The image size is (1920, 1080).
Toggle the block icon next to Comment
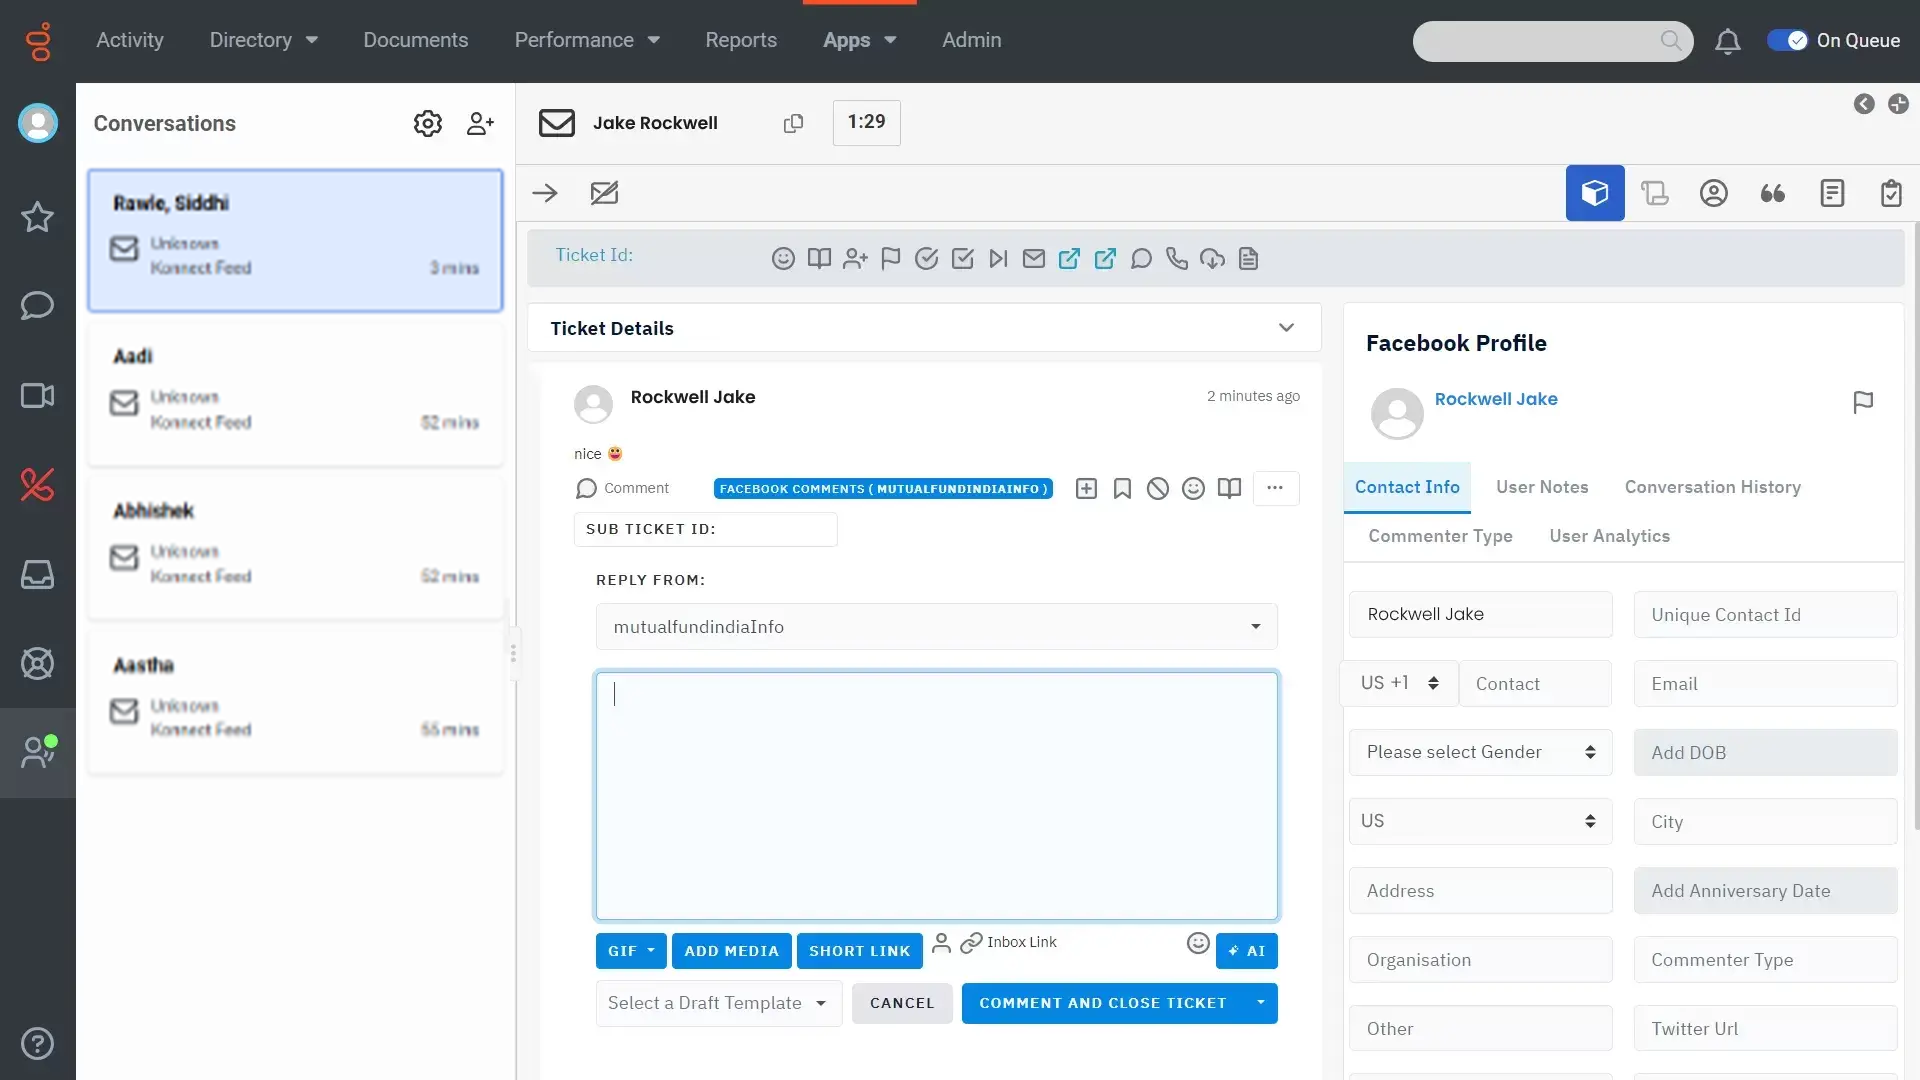[1158, 489]
